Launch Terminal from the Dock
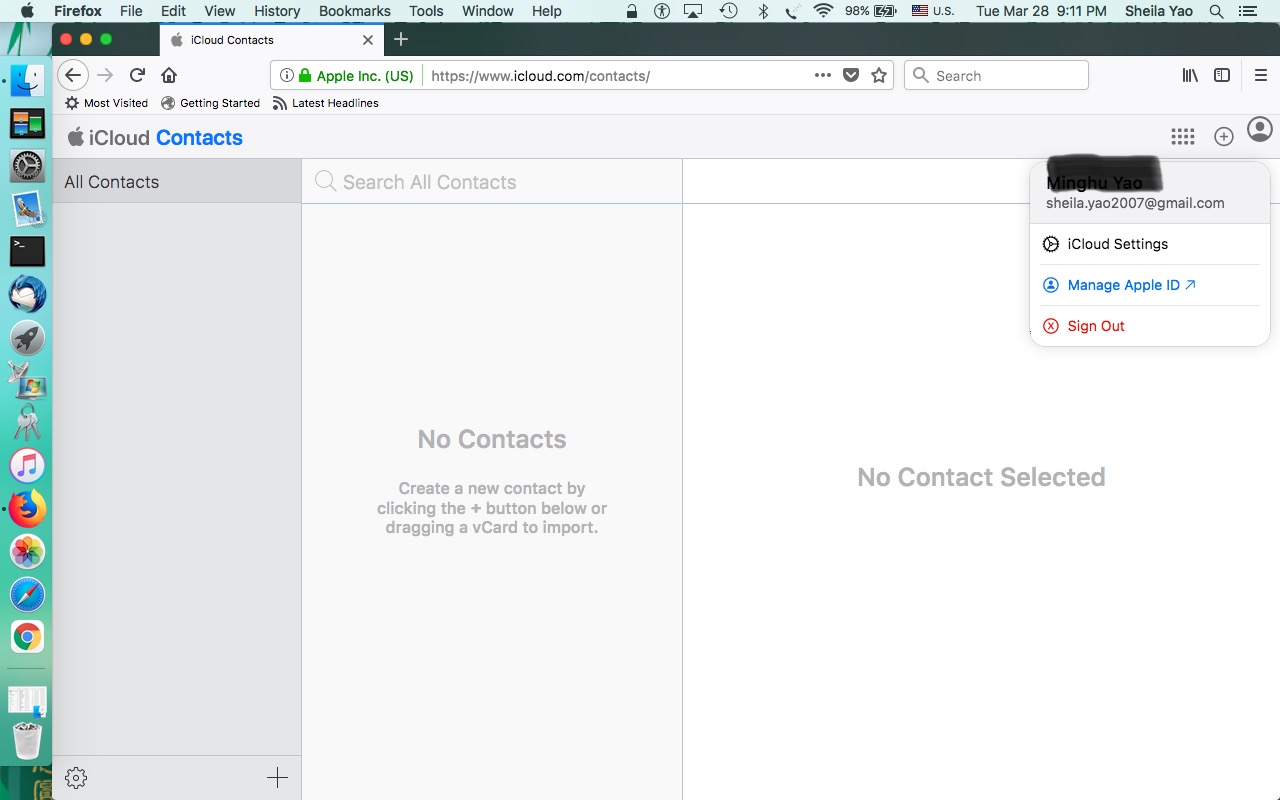Screen dimensions: 1280x800 point(28,251)
